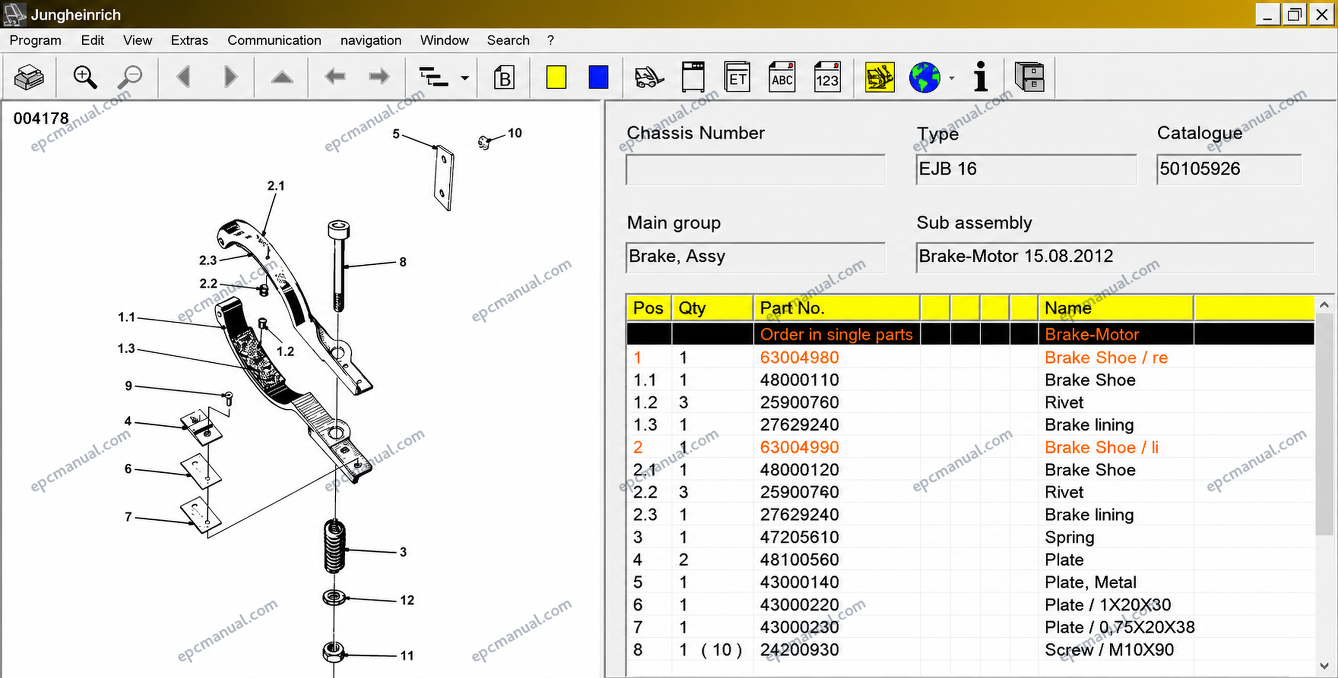Click the printer icon in toolbar
This screenshot has width=1338, height=678.
(x=29, y=77)
